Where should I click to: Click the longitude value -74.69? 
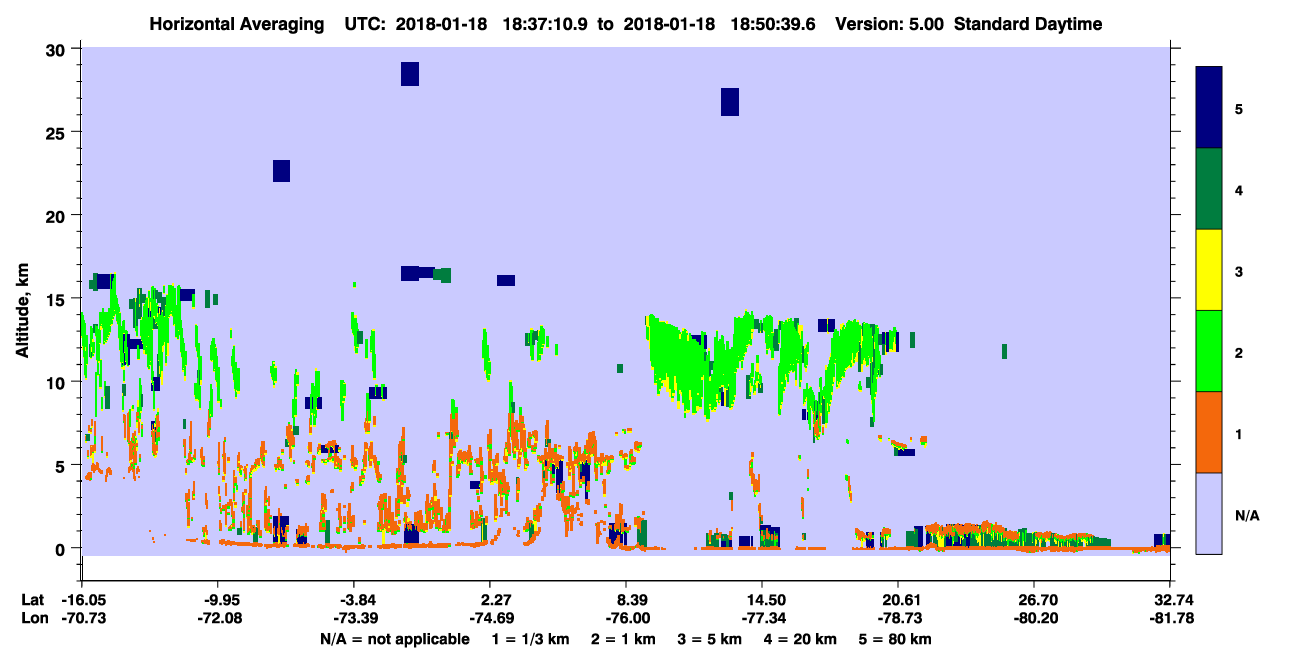(x=490, y=618)
